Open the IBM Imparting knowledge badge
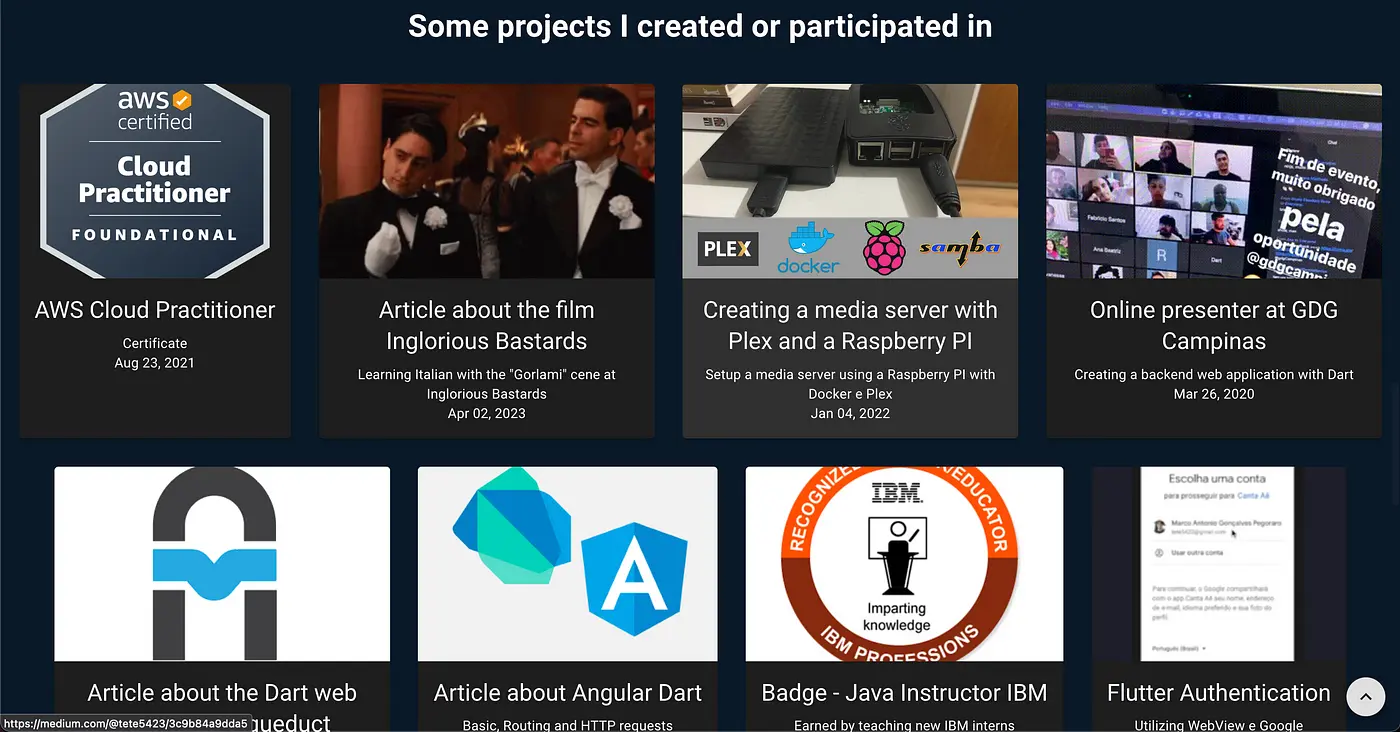Image resolution: width=1400 pixels, height=732 pixels. click(x=904, y=564)
